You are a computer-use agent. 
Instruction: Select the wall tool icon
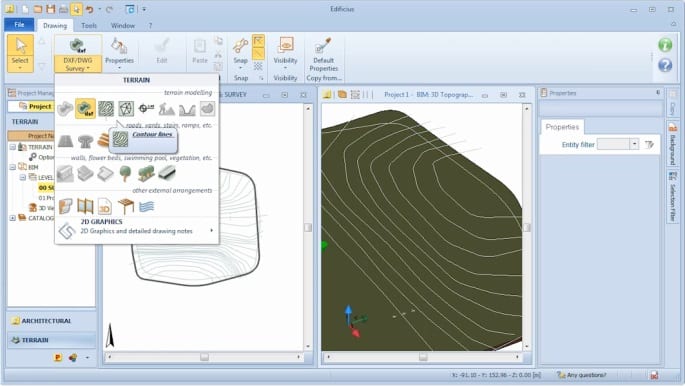coord(65,173)
